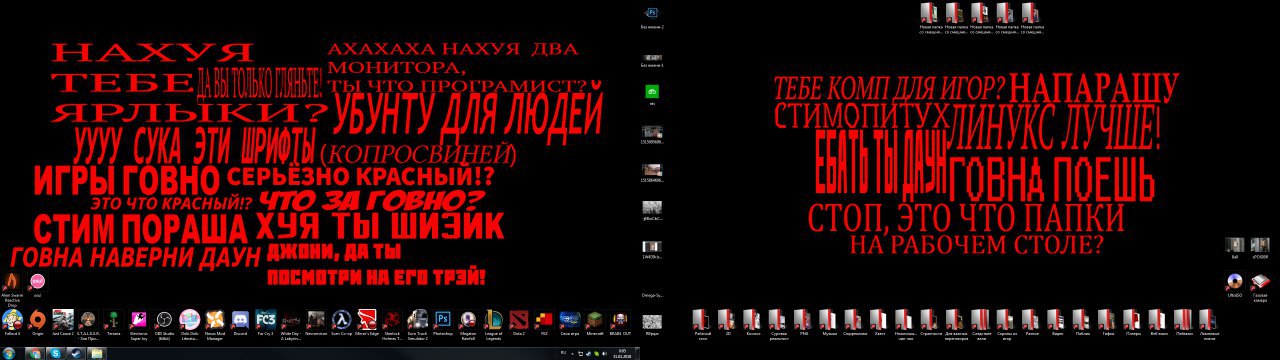Open the White Day game icon

[291, 324]
